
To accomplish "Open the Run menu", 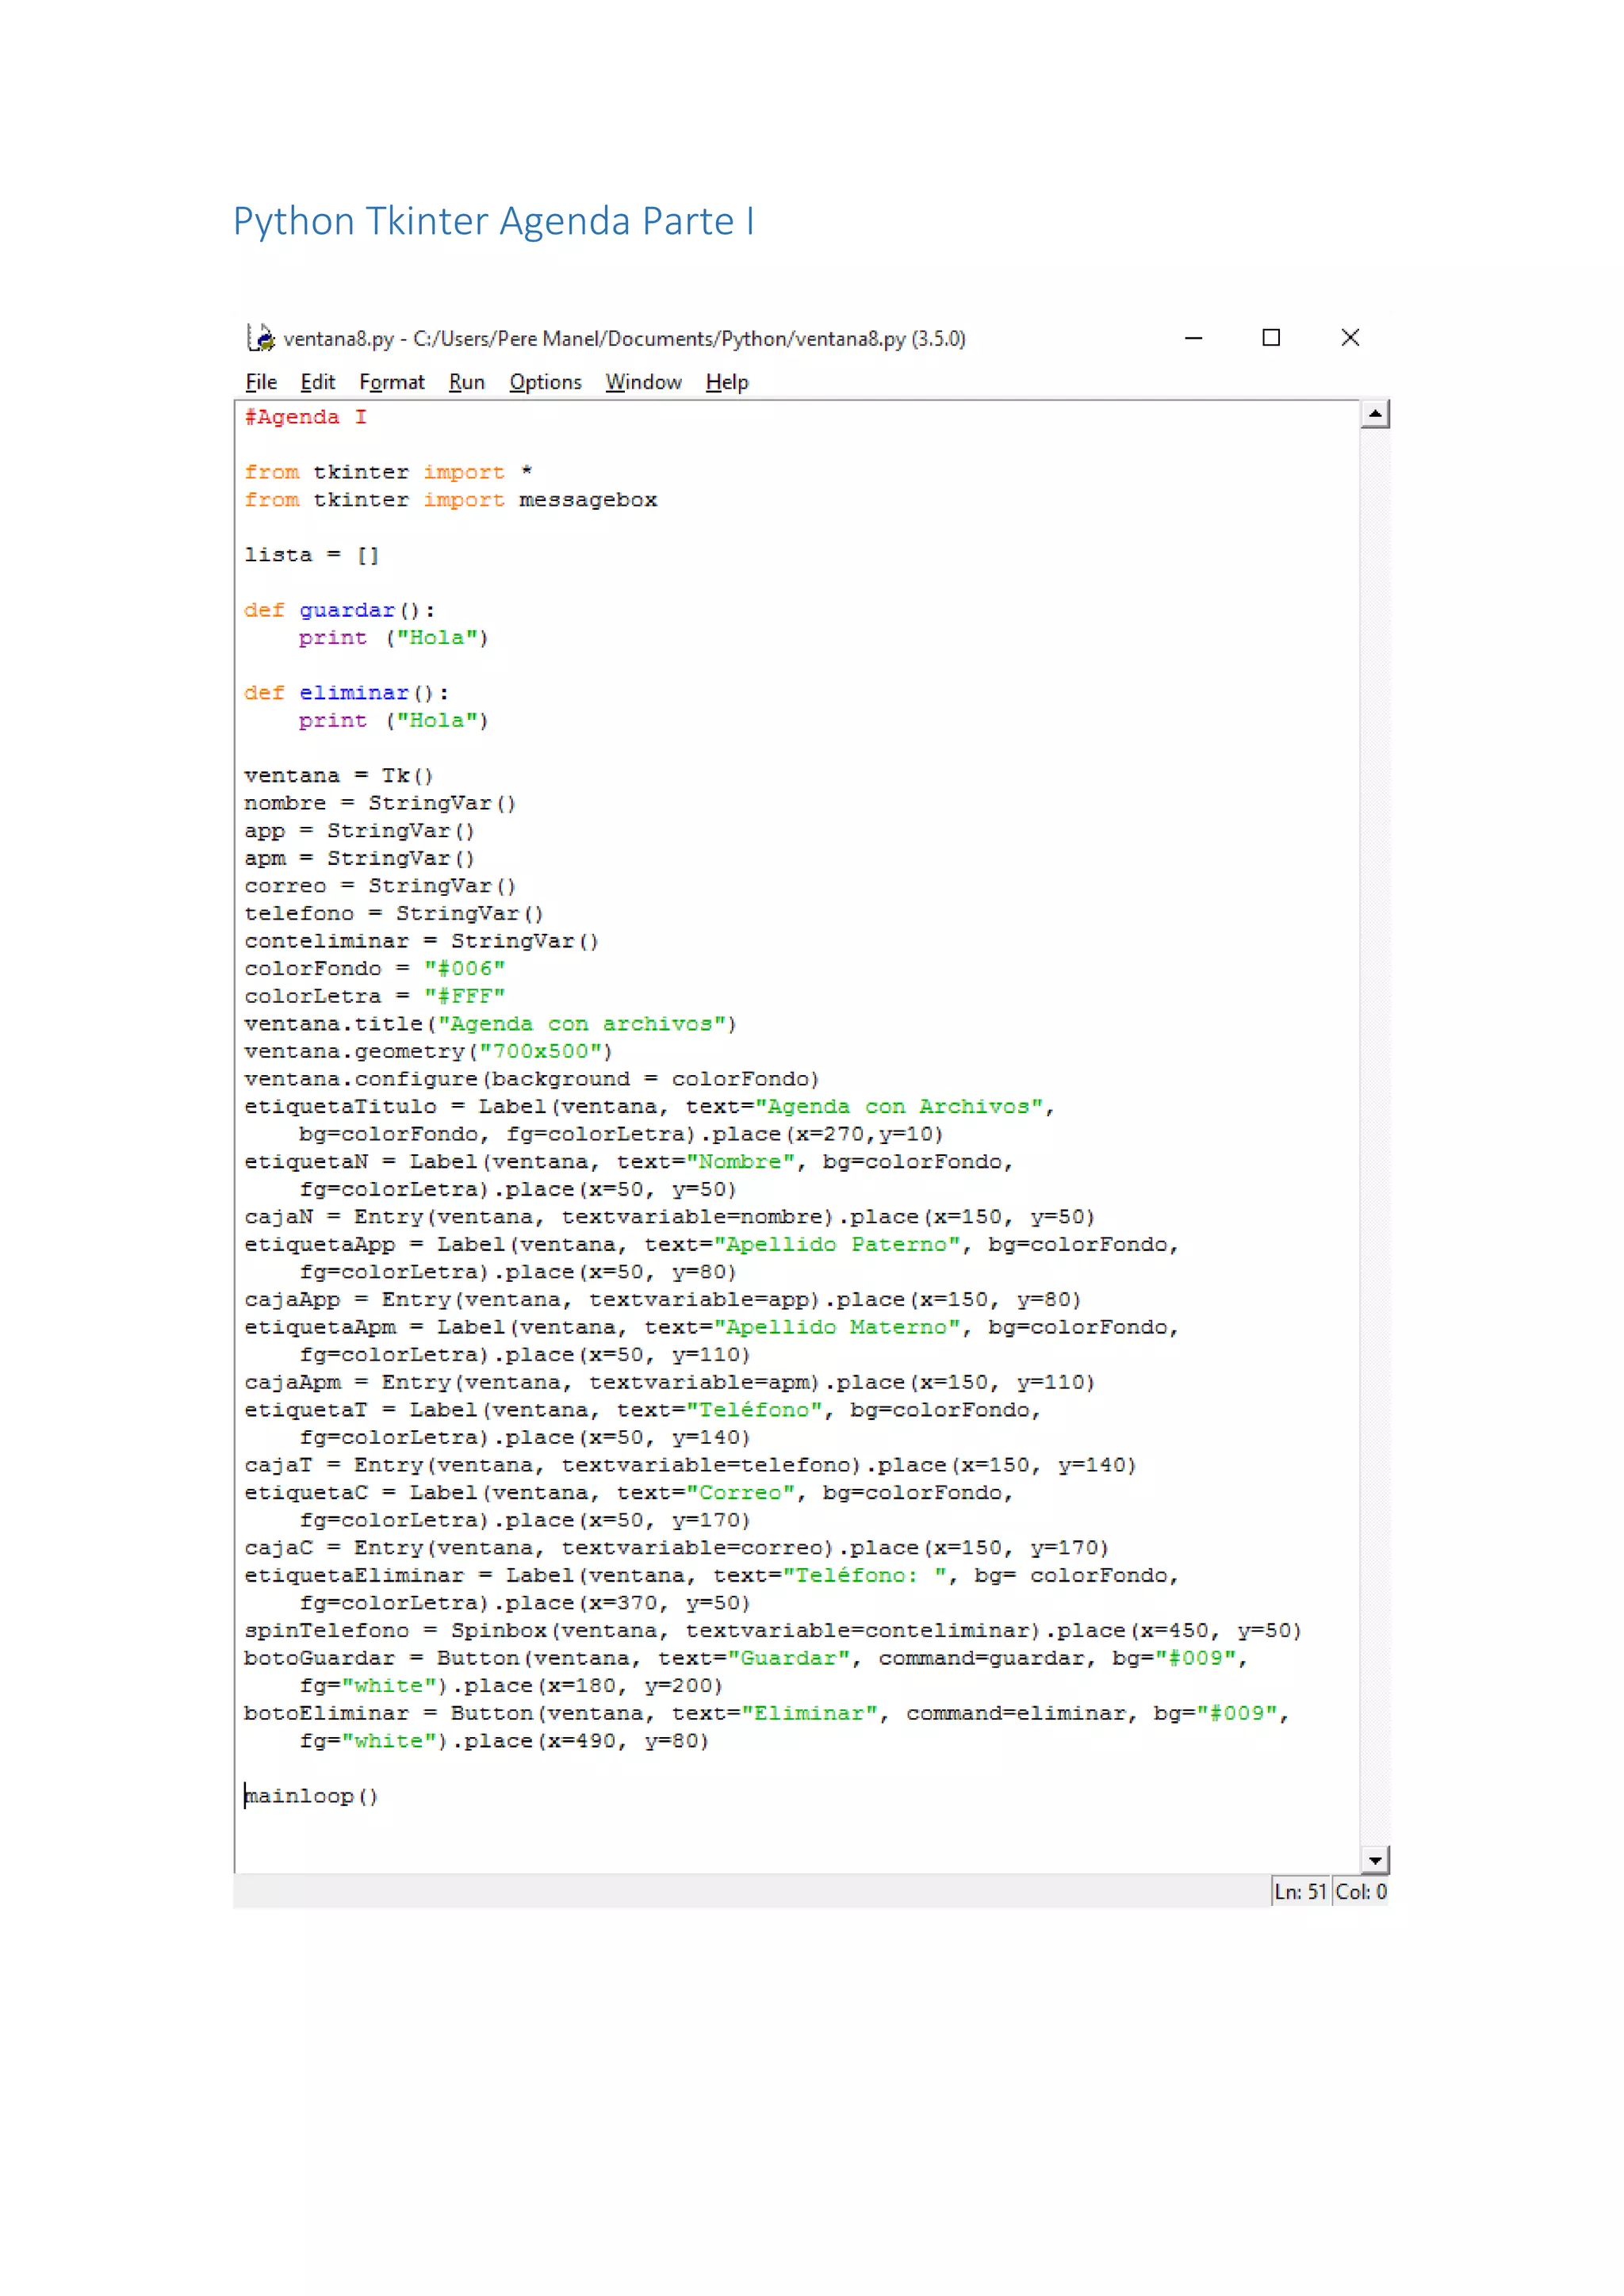I will (x=467, y=382).
